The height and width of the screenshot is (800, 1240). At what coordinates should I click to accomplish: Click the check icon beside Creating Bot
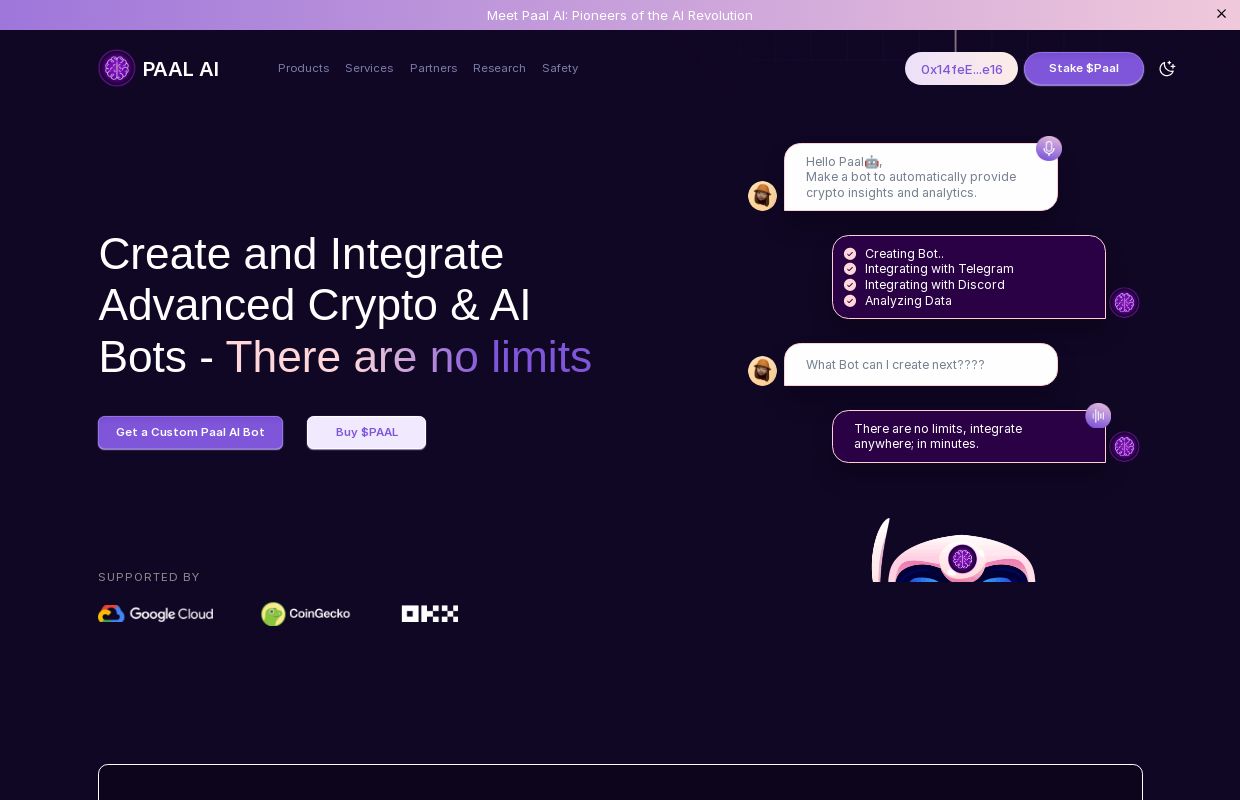[x=850, y=254]
